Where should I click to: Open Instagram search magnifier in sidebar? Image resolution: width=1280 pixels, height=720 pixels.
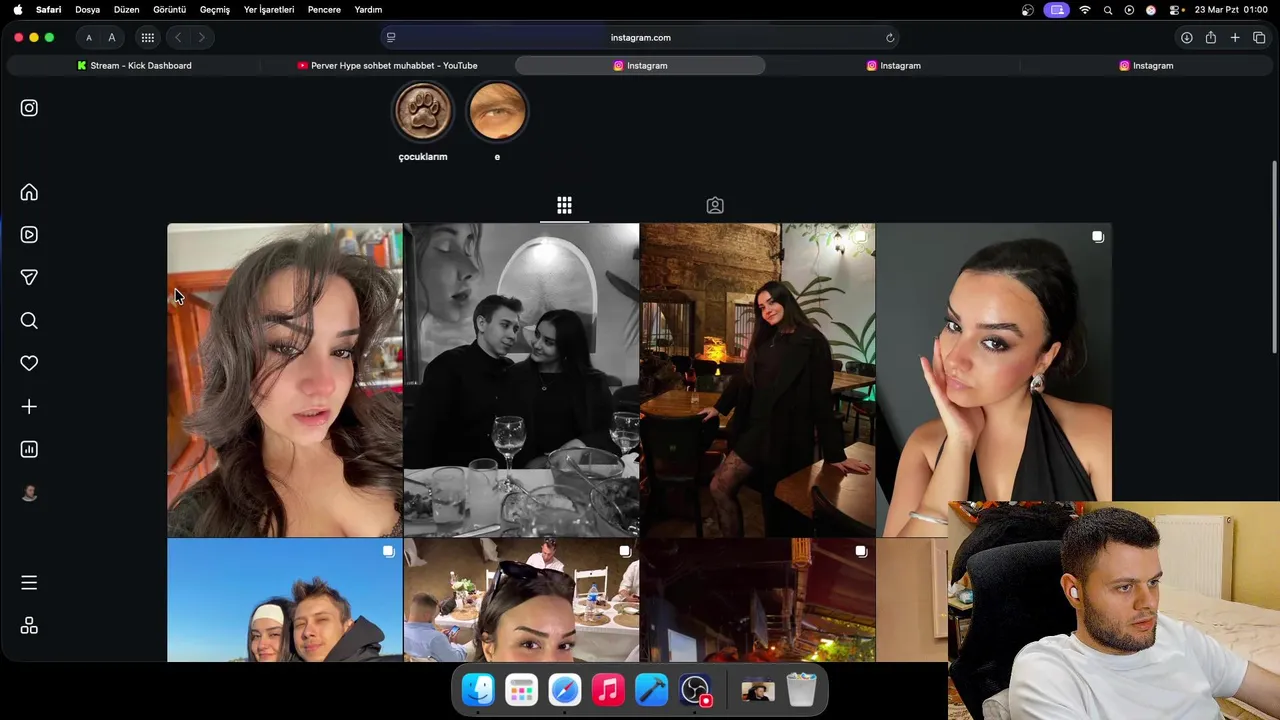[x=29, y=321]
